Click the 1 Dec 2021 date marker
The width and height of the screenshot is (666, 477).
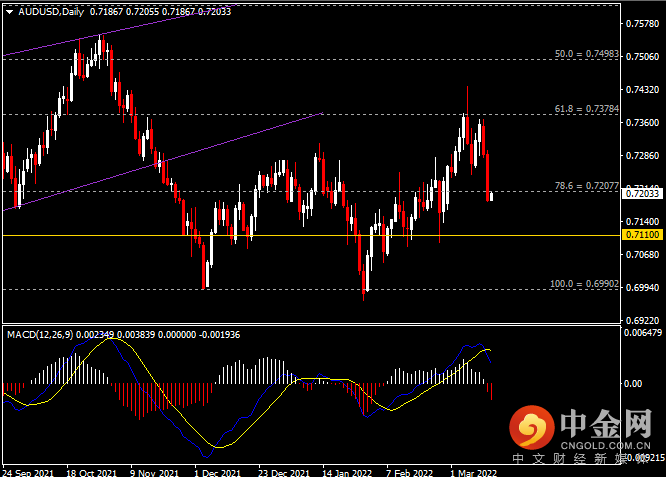[x=217, y=473]
